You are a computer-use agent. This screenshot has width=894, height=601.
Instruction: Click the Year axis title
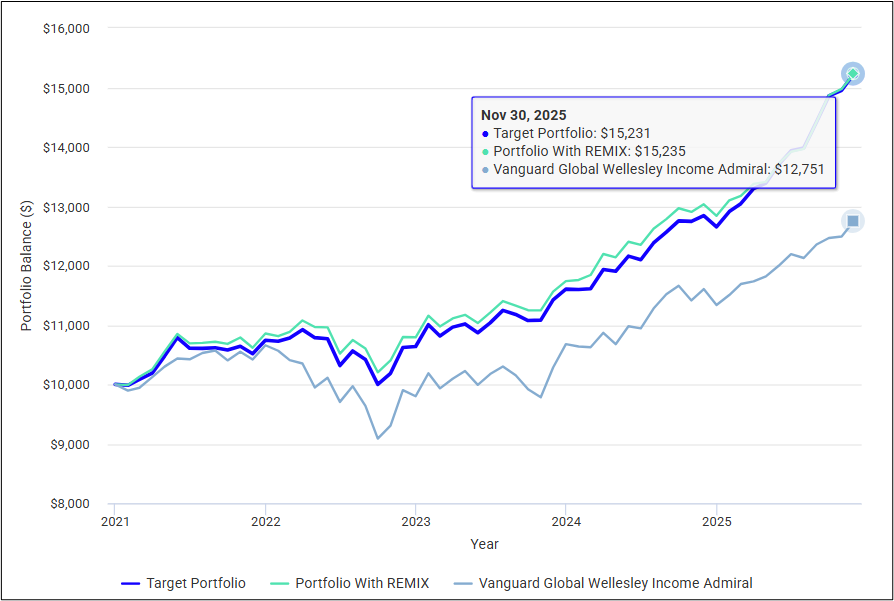[484, 544]
